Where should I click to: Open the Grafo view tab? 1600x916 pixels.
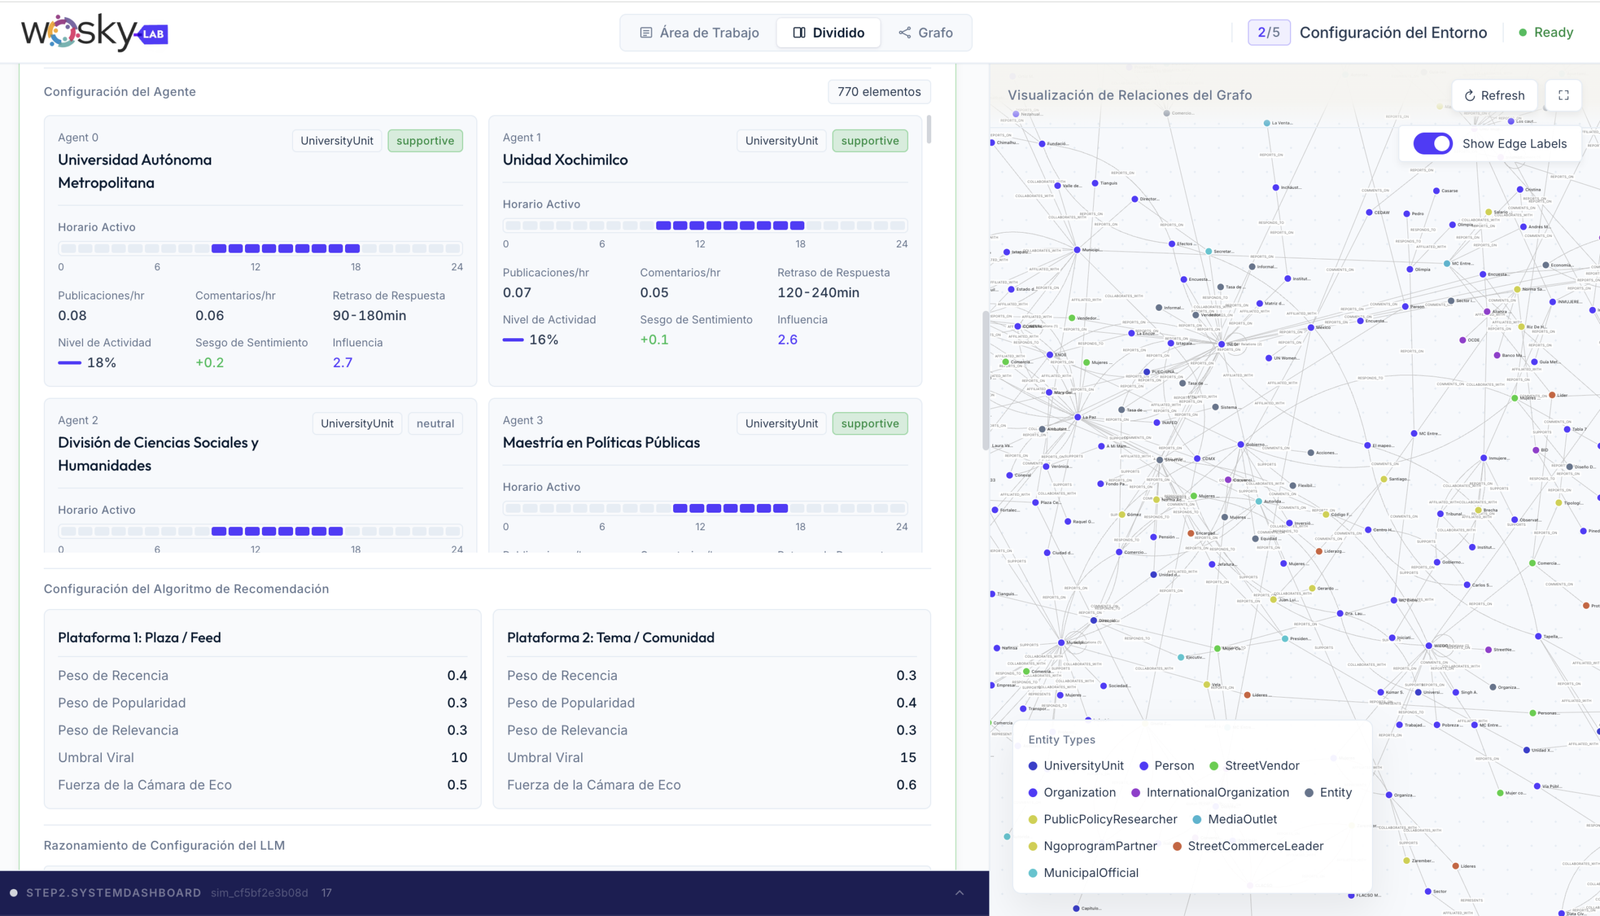tap(925, 32)
